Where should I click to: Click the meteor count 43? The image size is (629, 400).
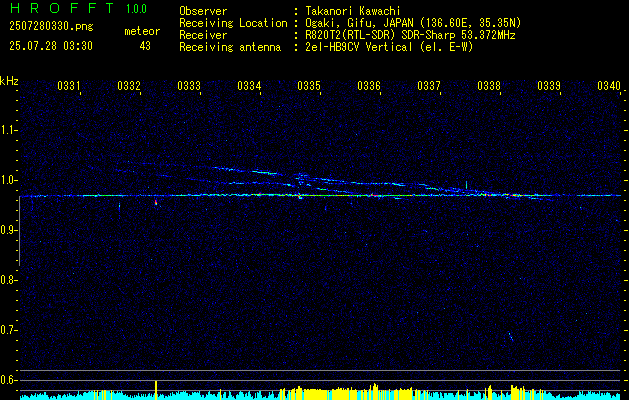pyautogui.click(x=145, y=46)
